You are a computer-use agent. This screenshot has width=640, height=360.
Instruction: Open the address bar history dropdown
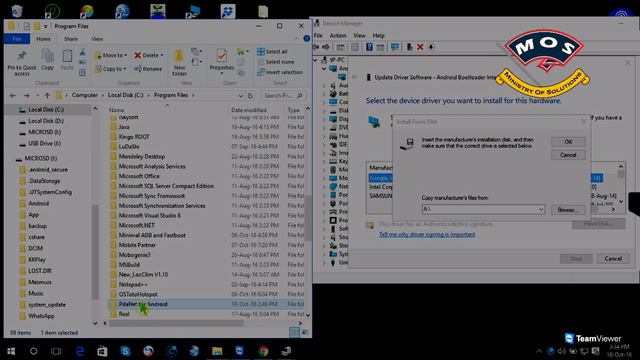tap(240, 96)
